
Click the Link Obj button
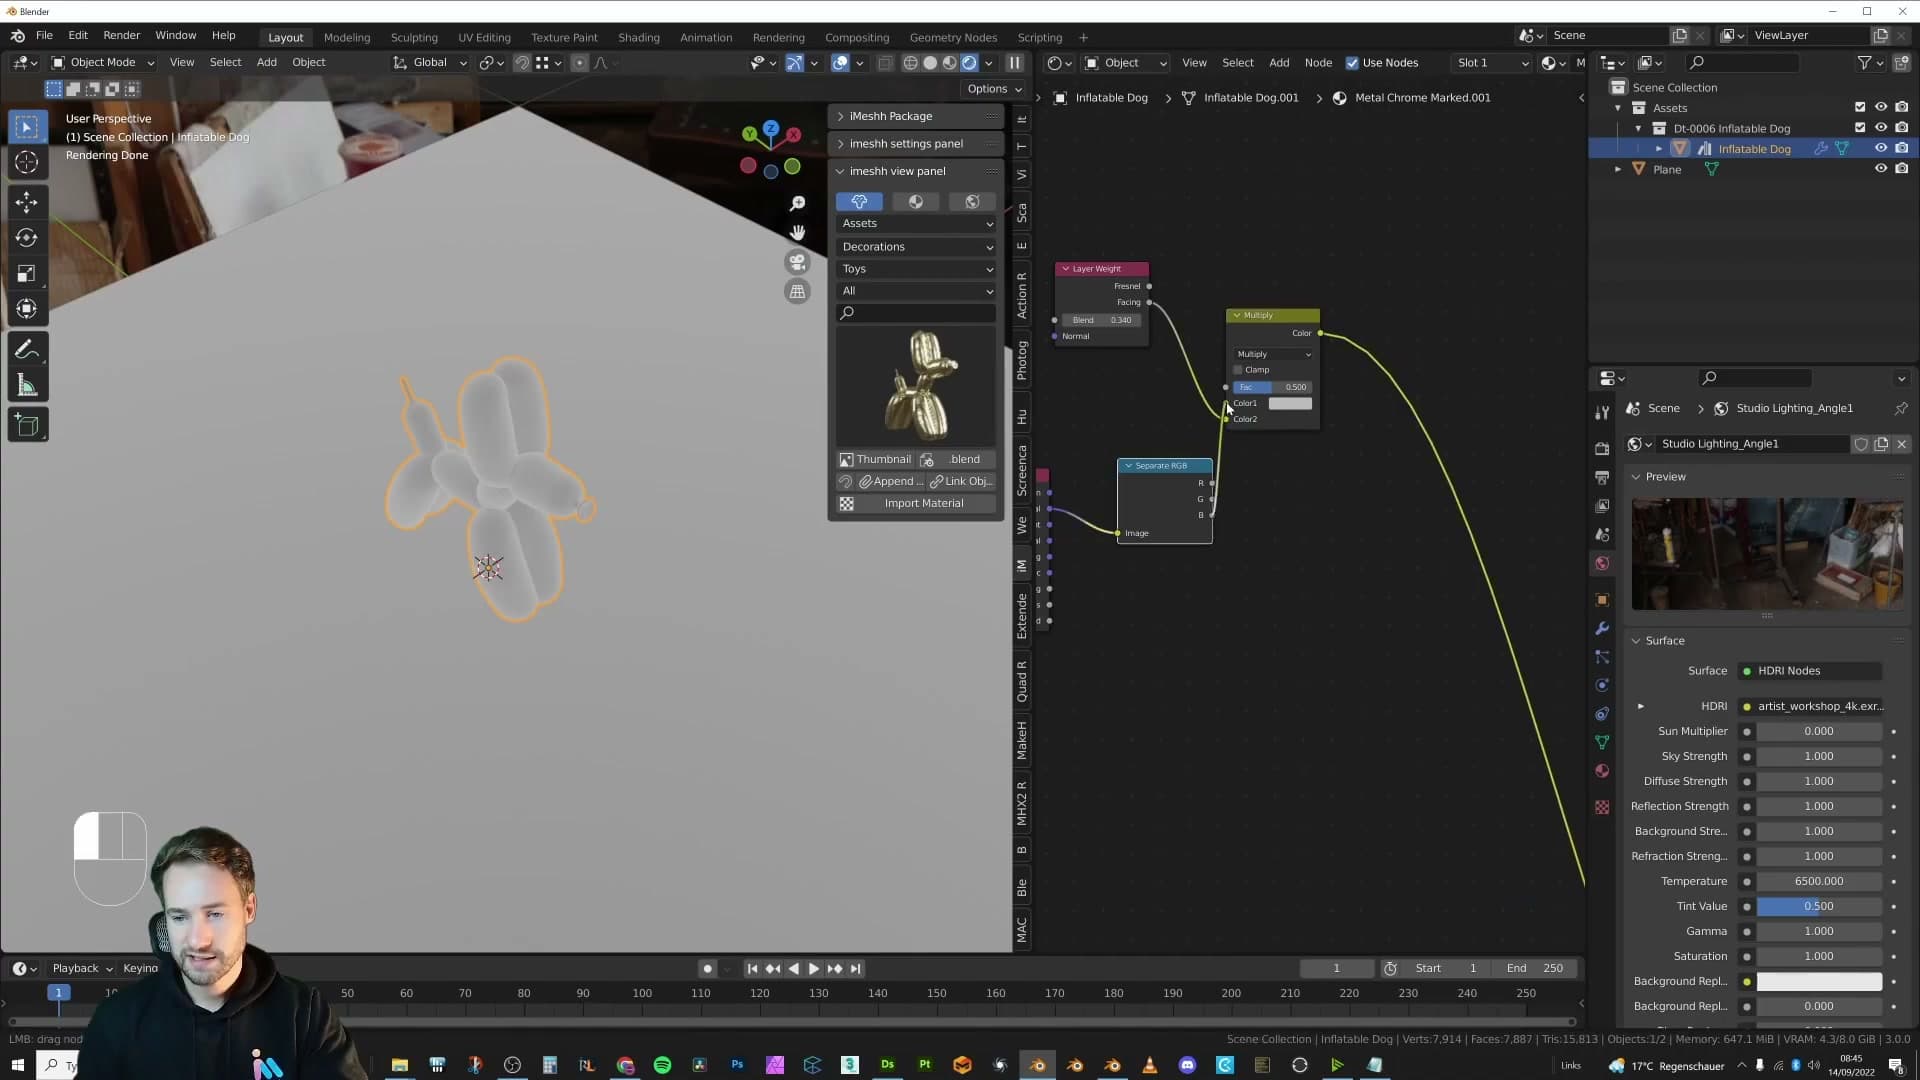click(962, 482)
